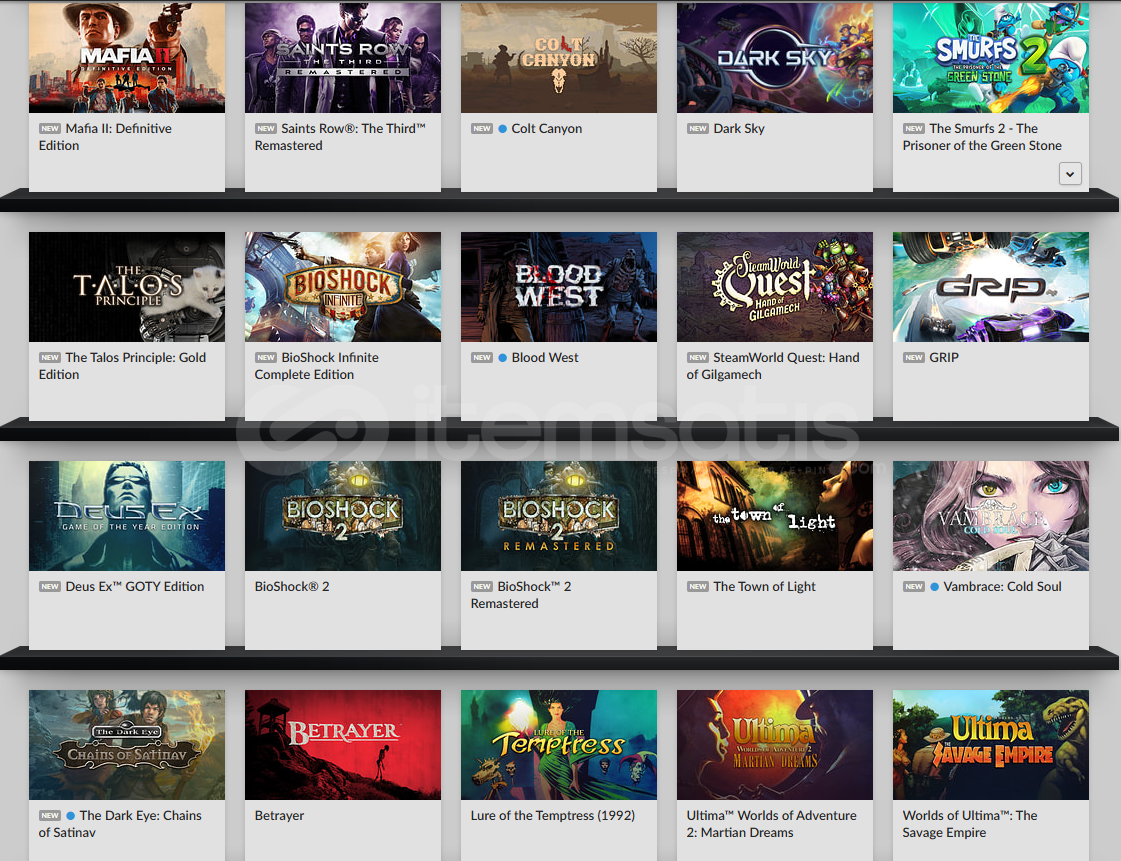Click the "Betrayer" title text

tap(280, 815)
